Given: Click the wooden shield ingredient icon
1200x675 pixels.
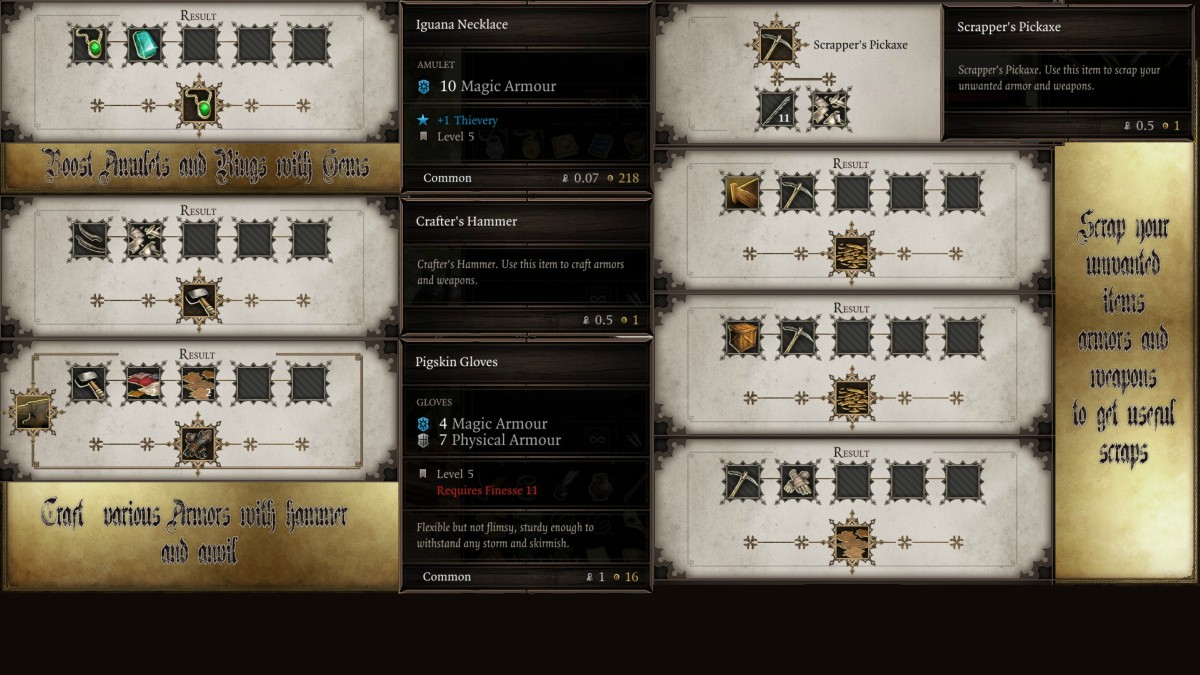Looking at the screenshot, I should tap(743, 194).
